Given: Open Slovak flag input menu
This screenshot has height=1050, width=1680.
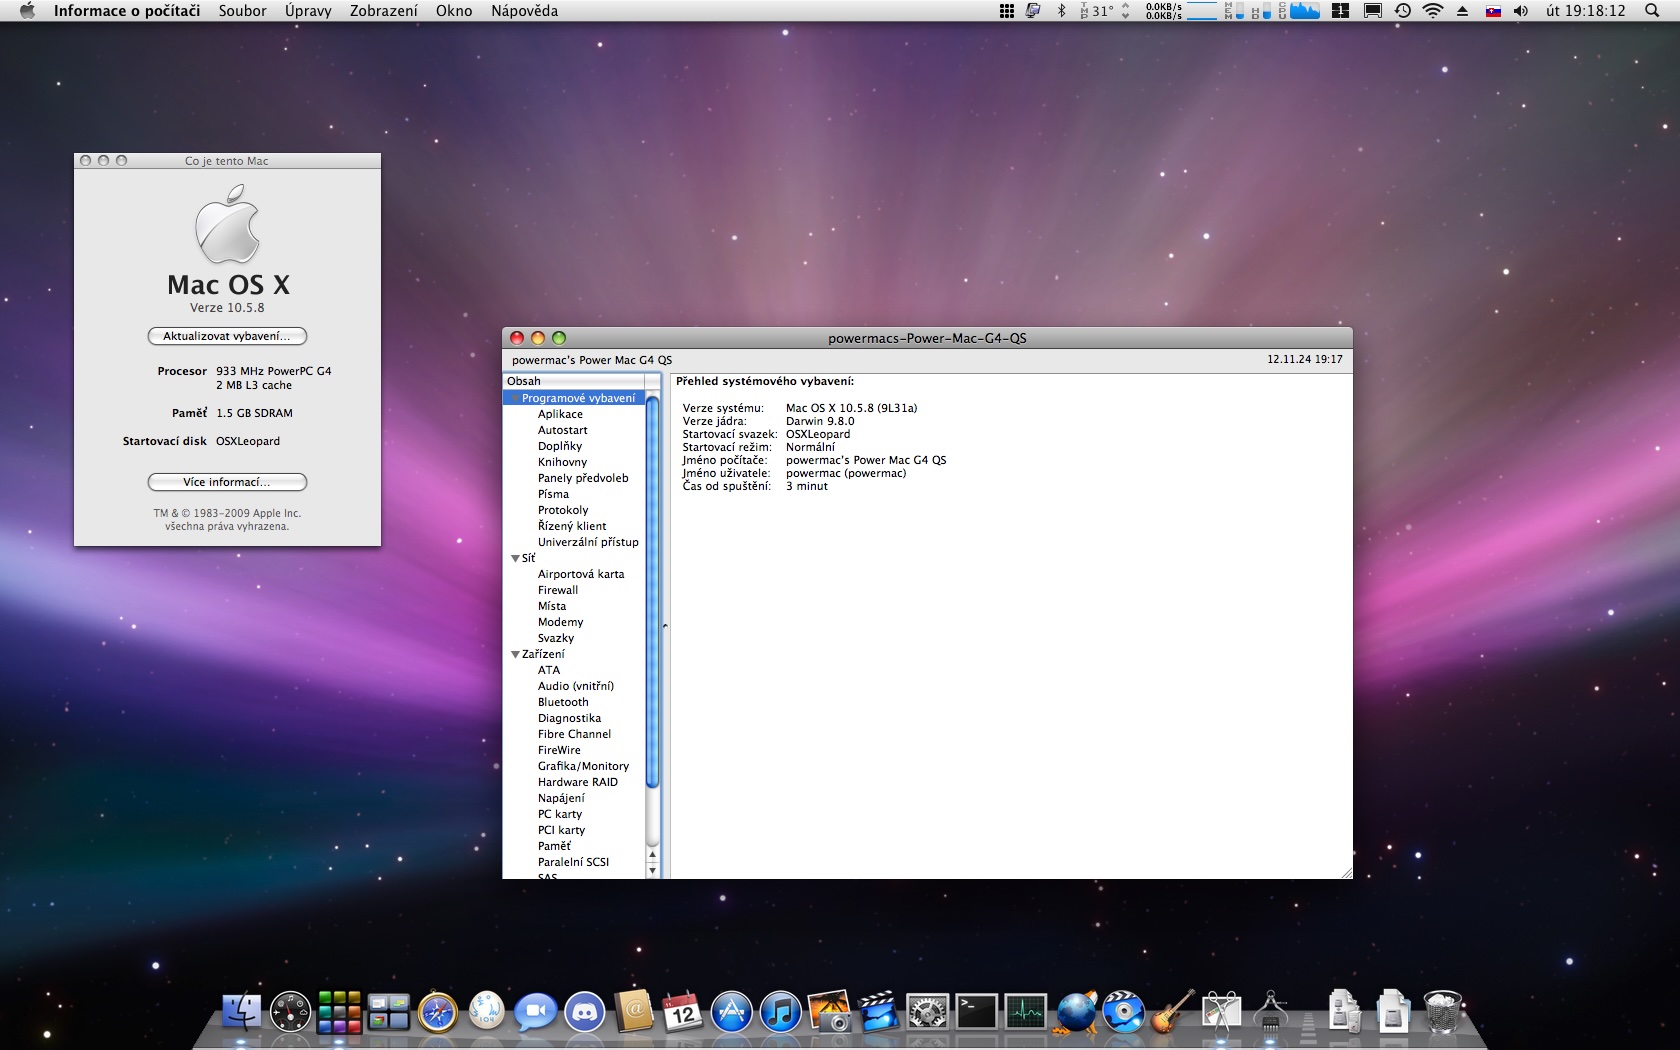Looking at the screenshot, I should pos(1493,11).
